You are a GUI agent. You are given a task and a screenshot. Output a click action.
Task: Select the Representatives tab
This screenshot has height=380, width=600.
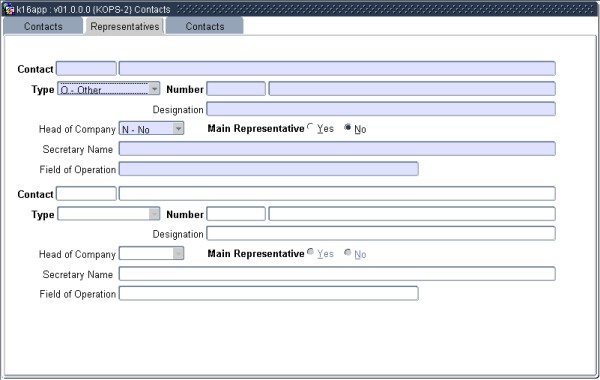point(125,26)
